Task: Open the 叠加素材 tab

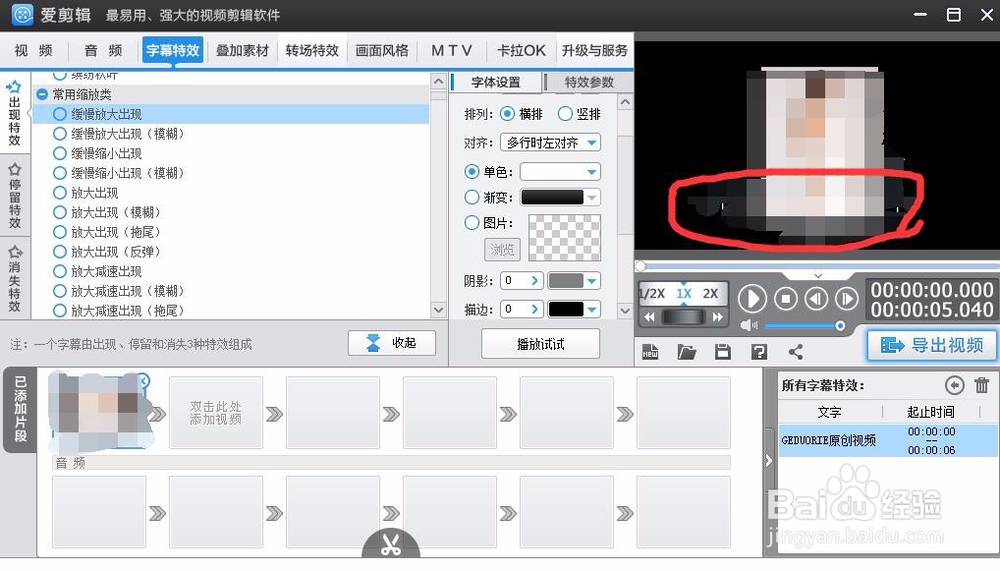Action: pos(242,50)
